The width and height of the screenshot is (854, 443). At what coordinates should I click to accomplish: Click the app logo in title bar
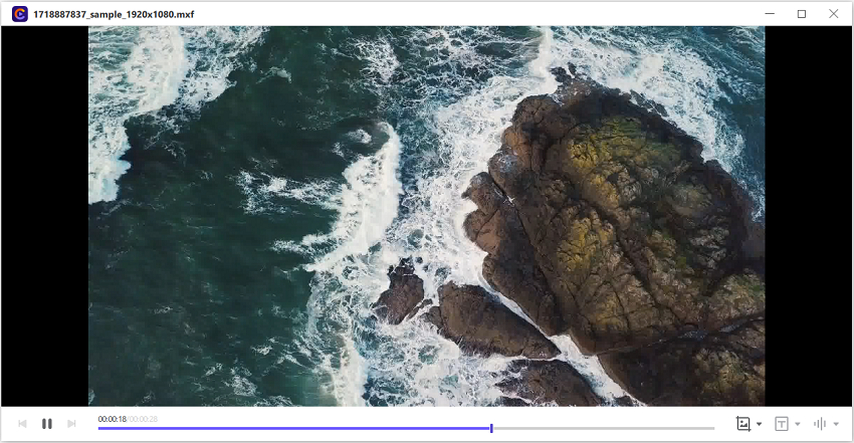(20, 14)
